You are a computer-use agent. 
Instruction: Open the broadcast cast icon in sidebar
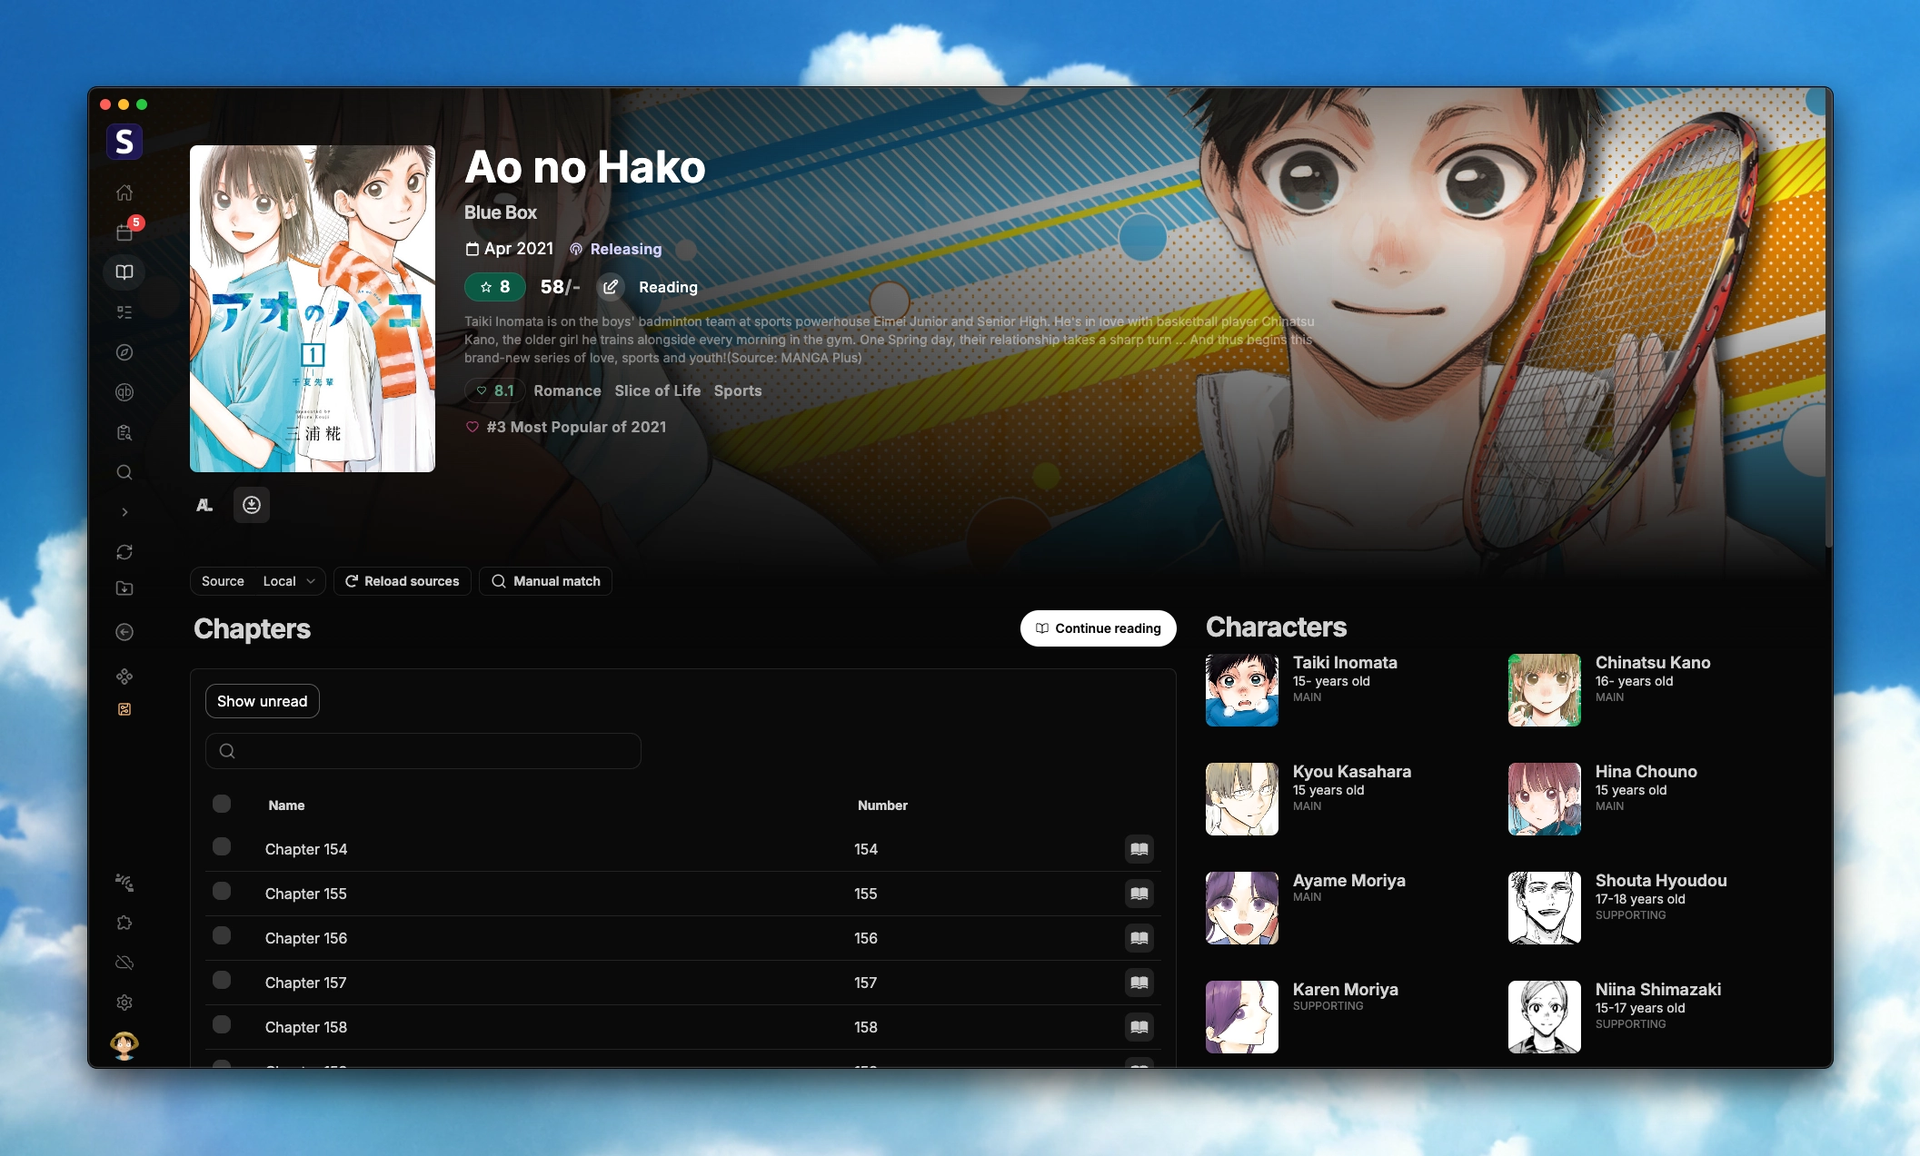(x=124, y=882)
